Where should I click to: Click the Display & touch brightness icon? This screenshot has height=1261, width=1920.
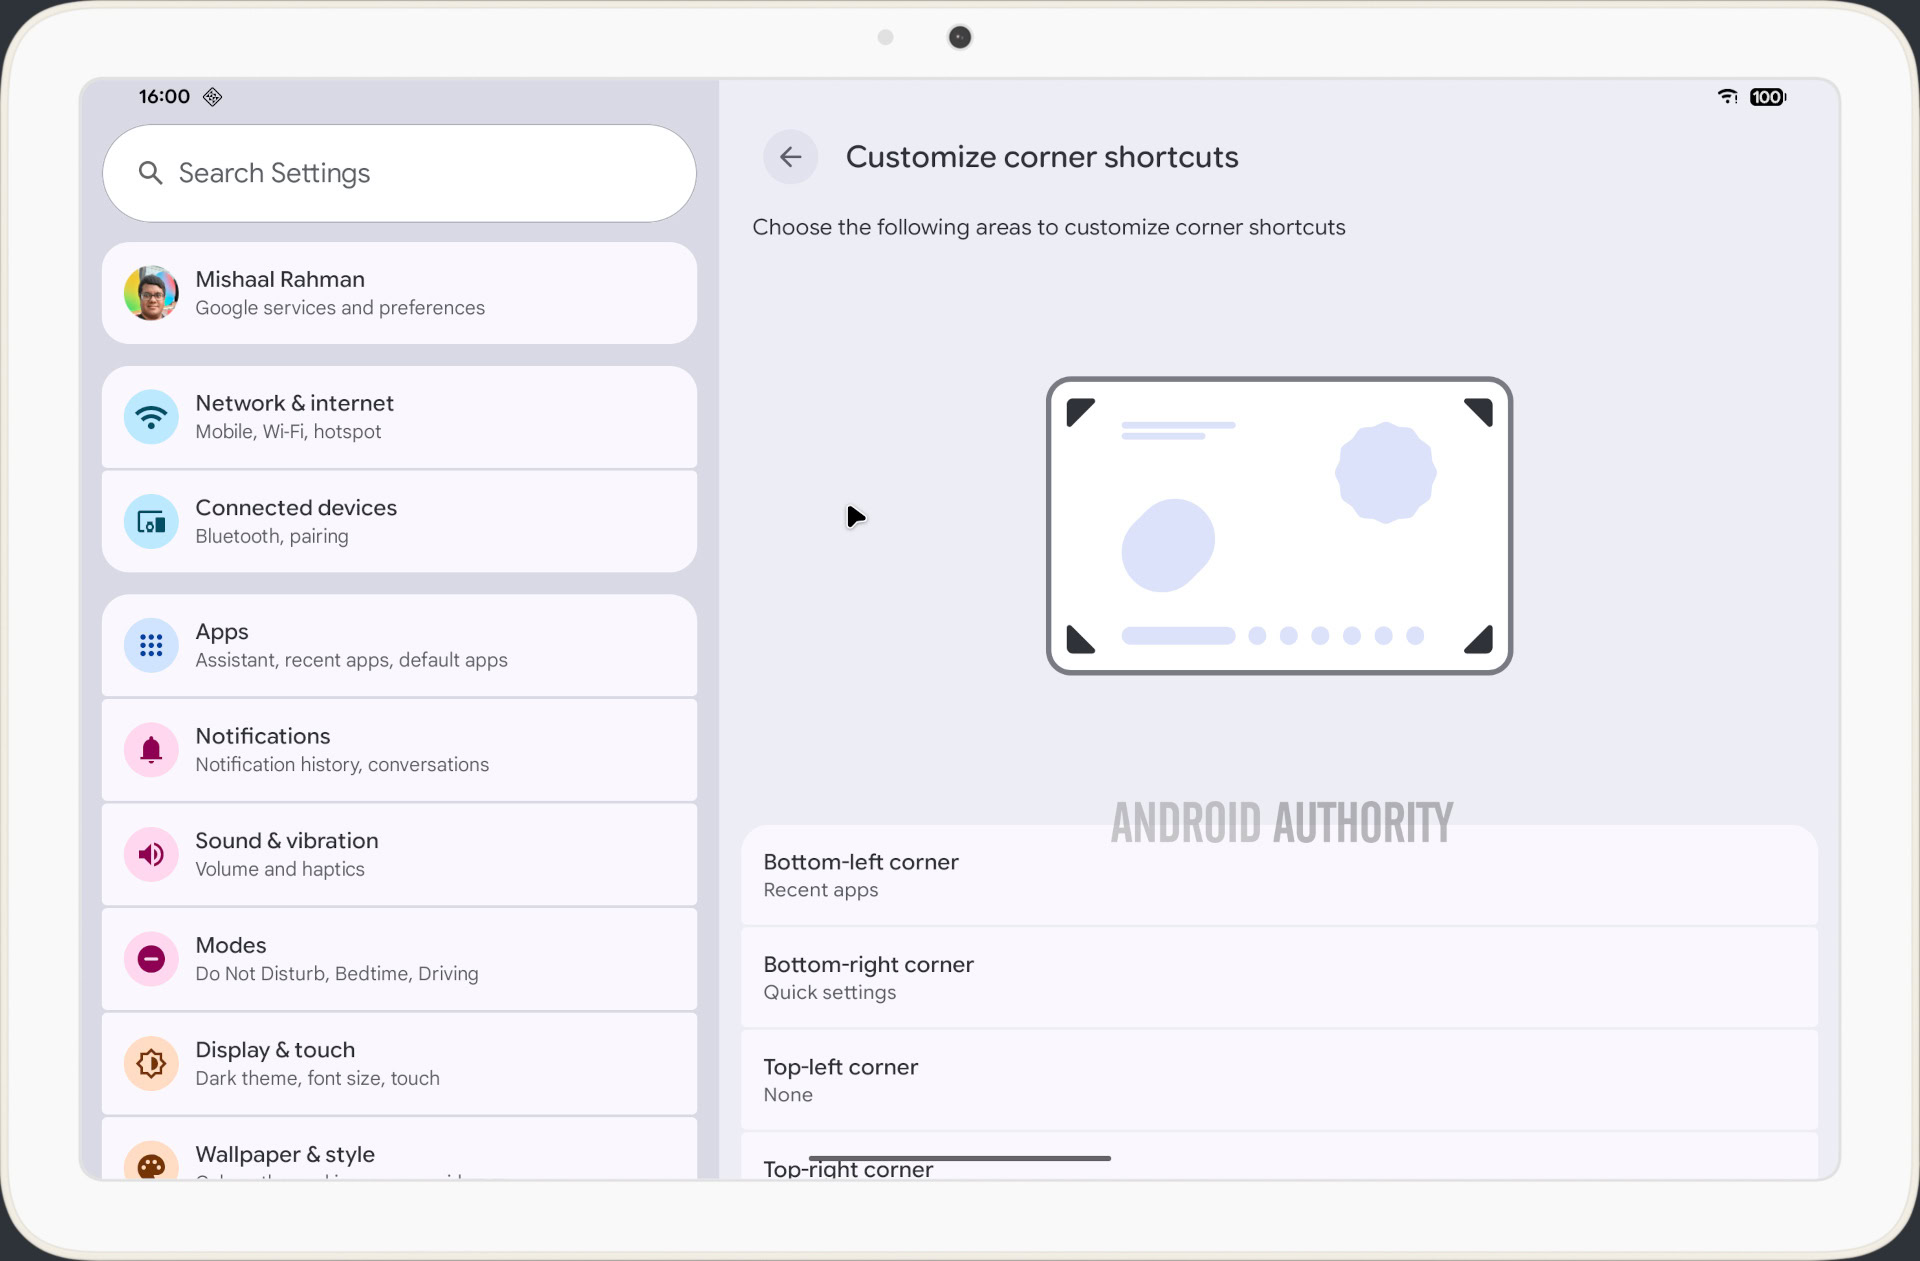(151, 1064)
